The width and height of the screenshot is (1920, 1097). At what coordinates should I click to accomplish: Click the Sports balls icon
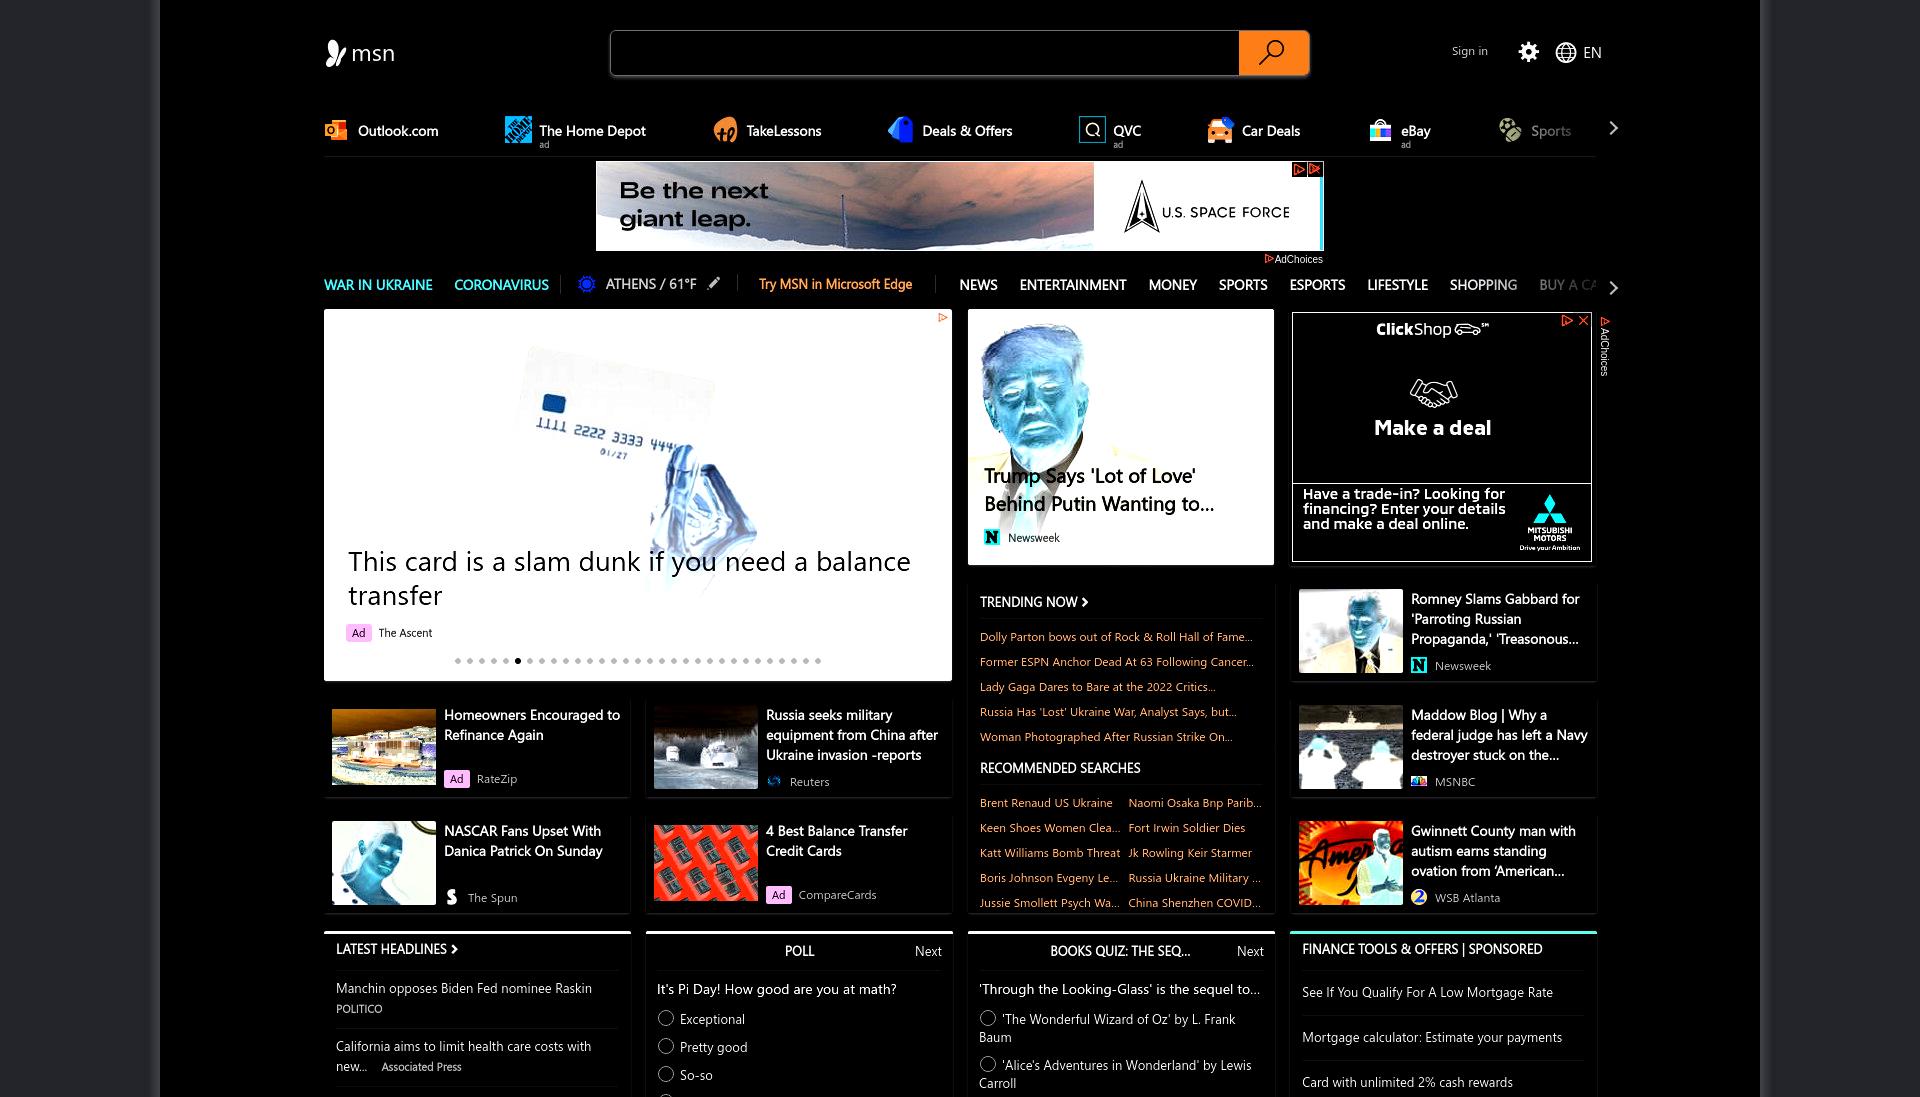pyautogui.click(x=1510, y=130)
